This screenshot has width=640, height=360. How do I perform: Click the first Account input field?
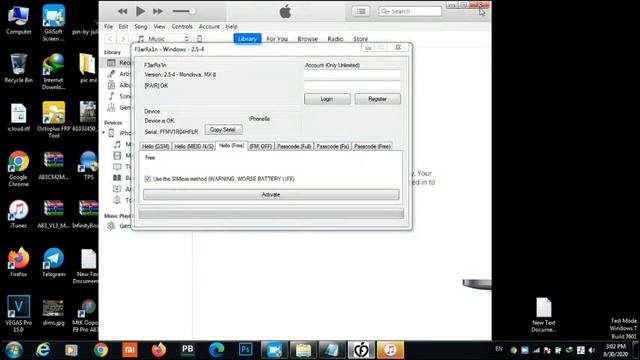[x=352, y=74]
